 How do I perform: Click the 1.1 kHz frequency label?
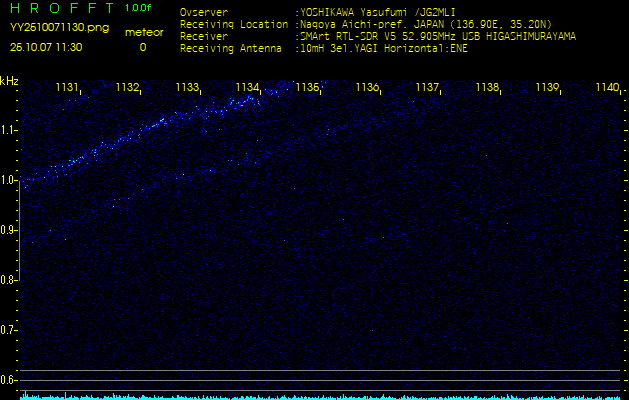pos(8,130)
